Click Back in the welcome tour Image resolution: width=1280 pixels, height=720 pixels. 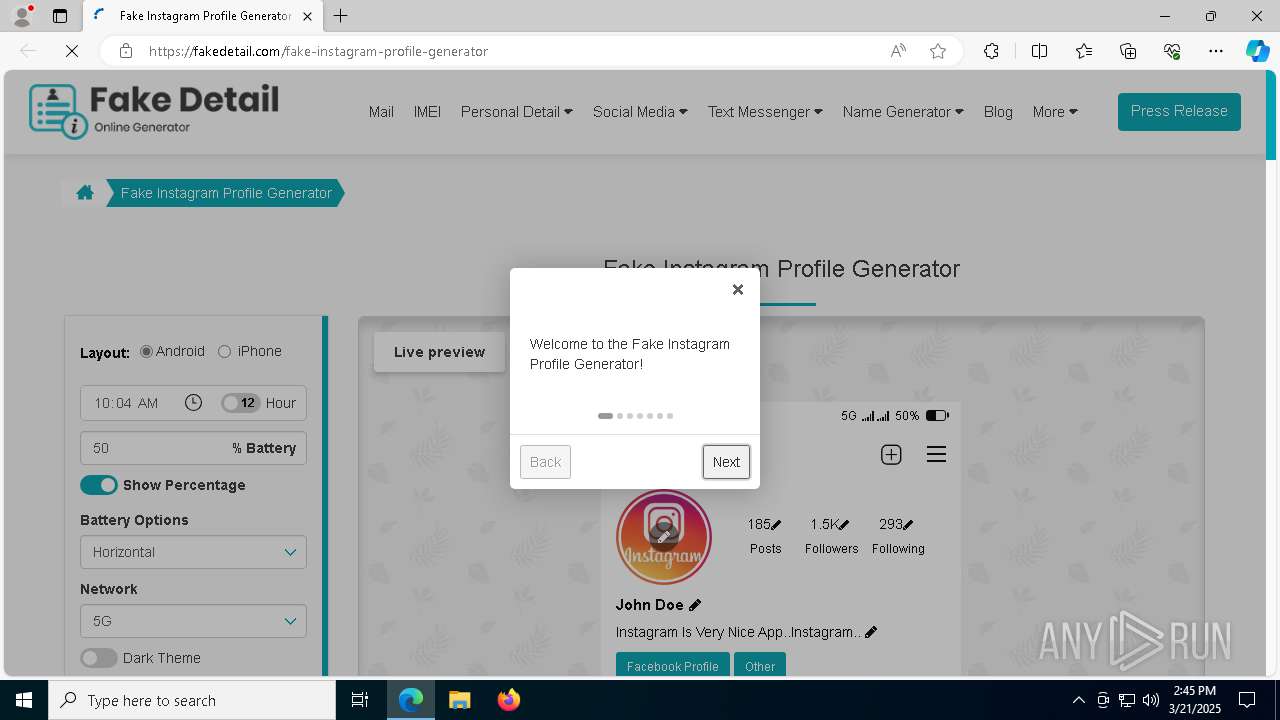pyautogui.click(x=545, y=462)
